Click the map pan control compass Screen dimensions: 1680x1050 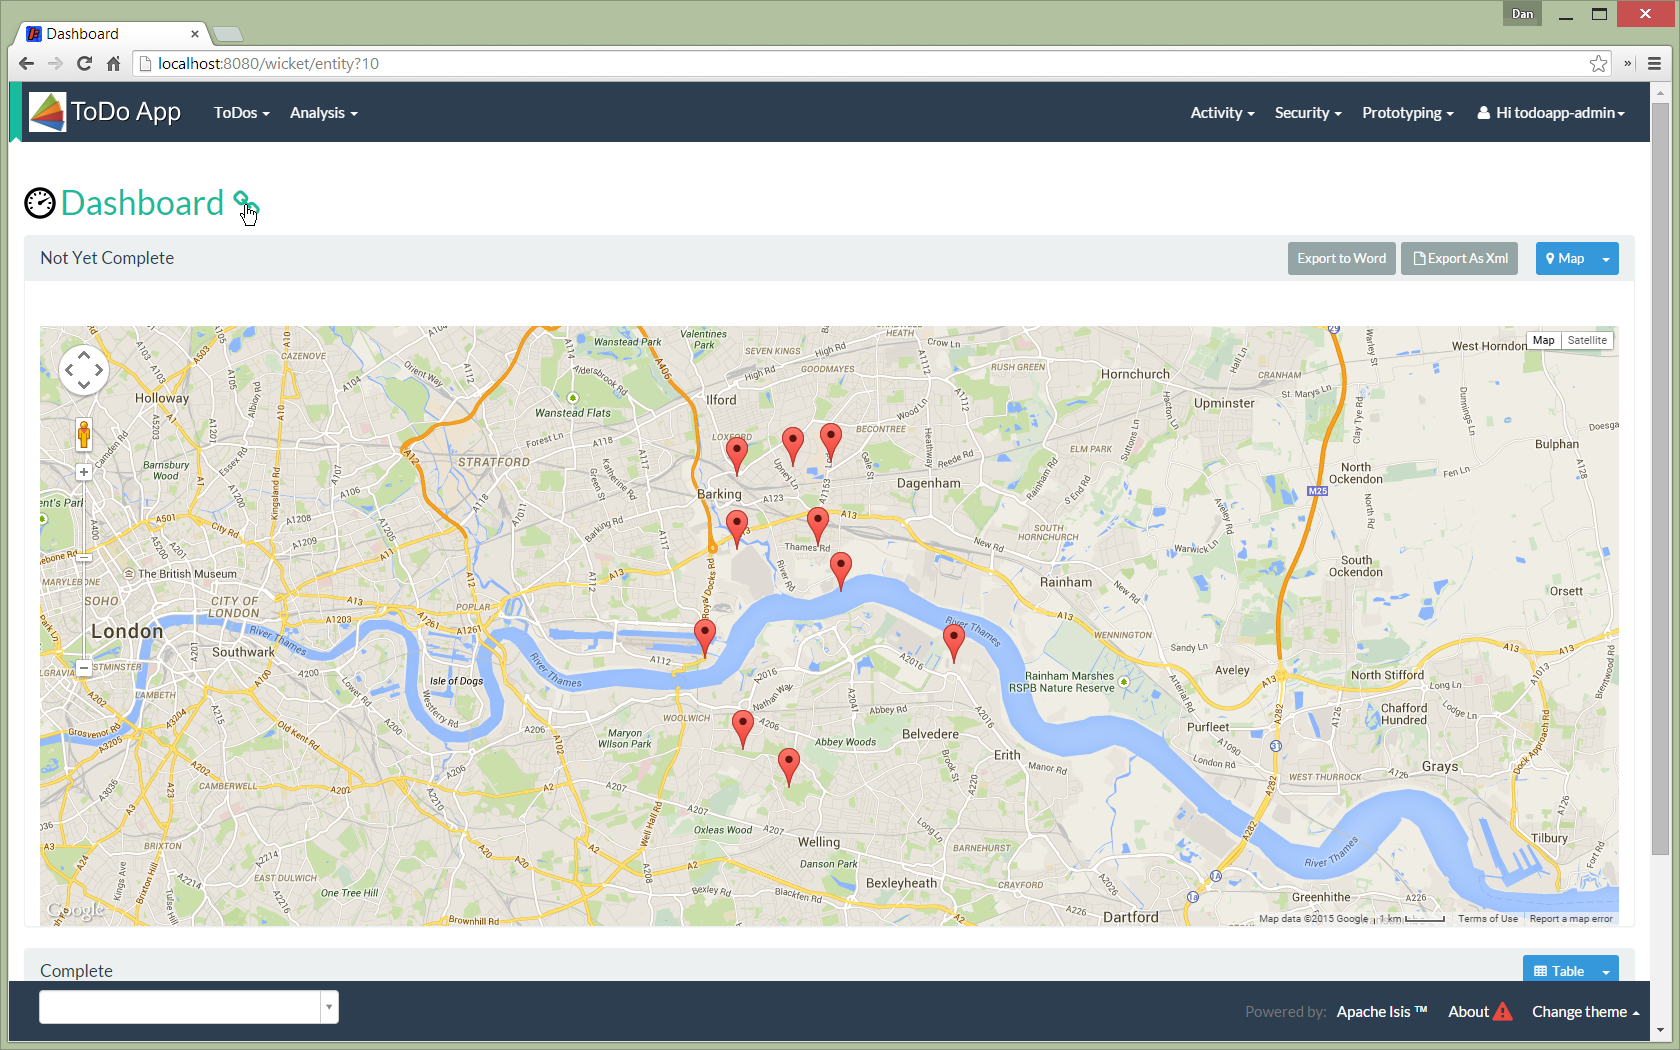click(84, 370)
